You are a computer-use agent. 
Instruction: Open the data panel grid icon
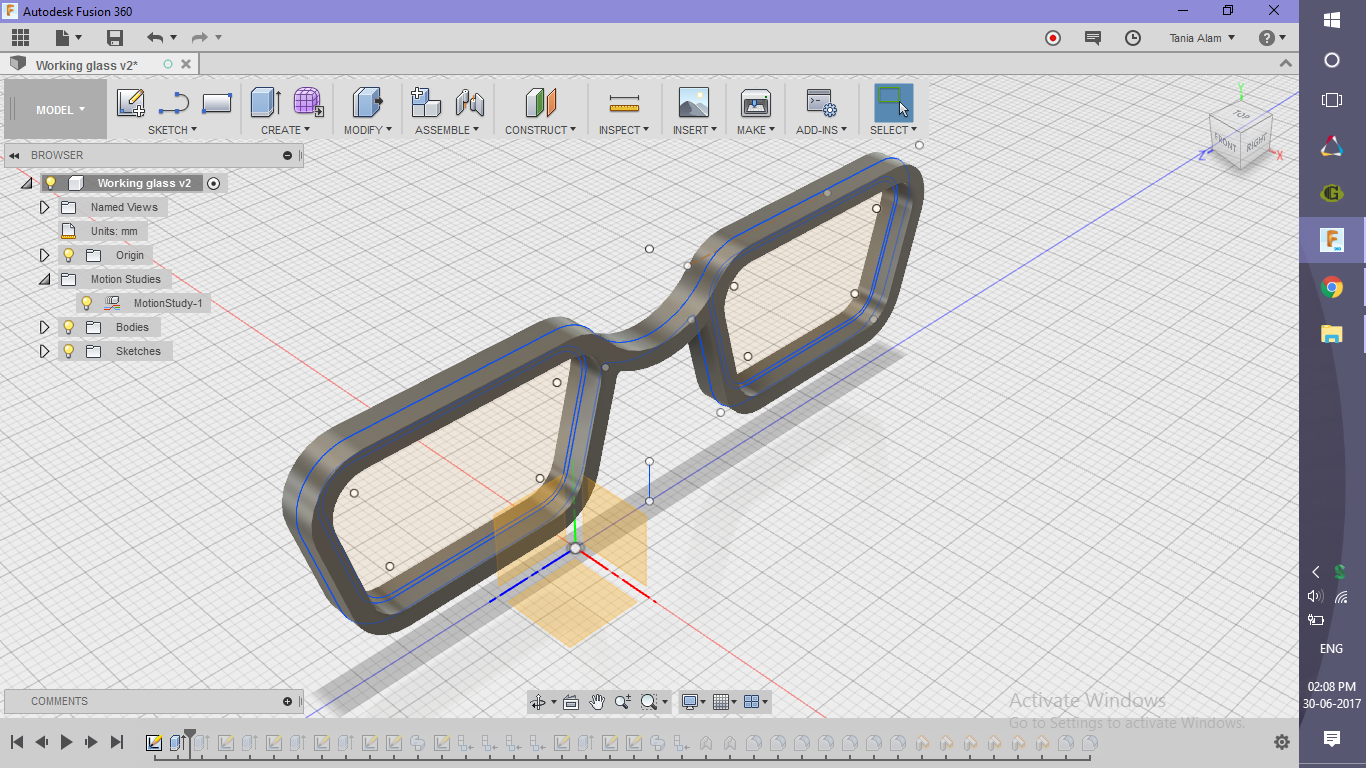20,38
